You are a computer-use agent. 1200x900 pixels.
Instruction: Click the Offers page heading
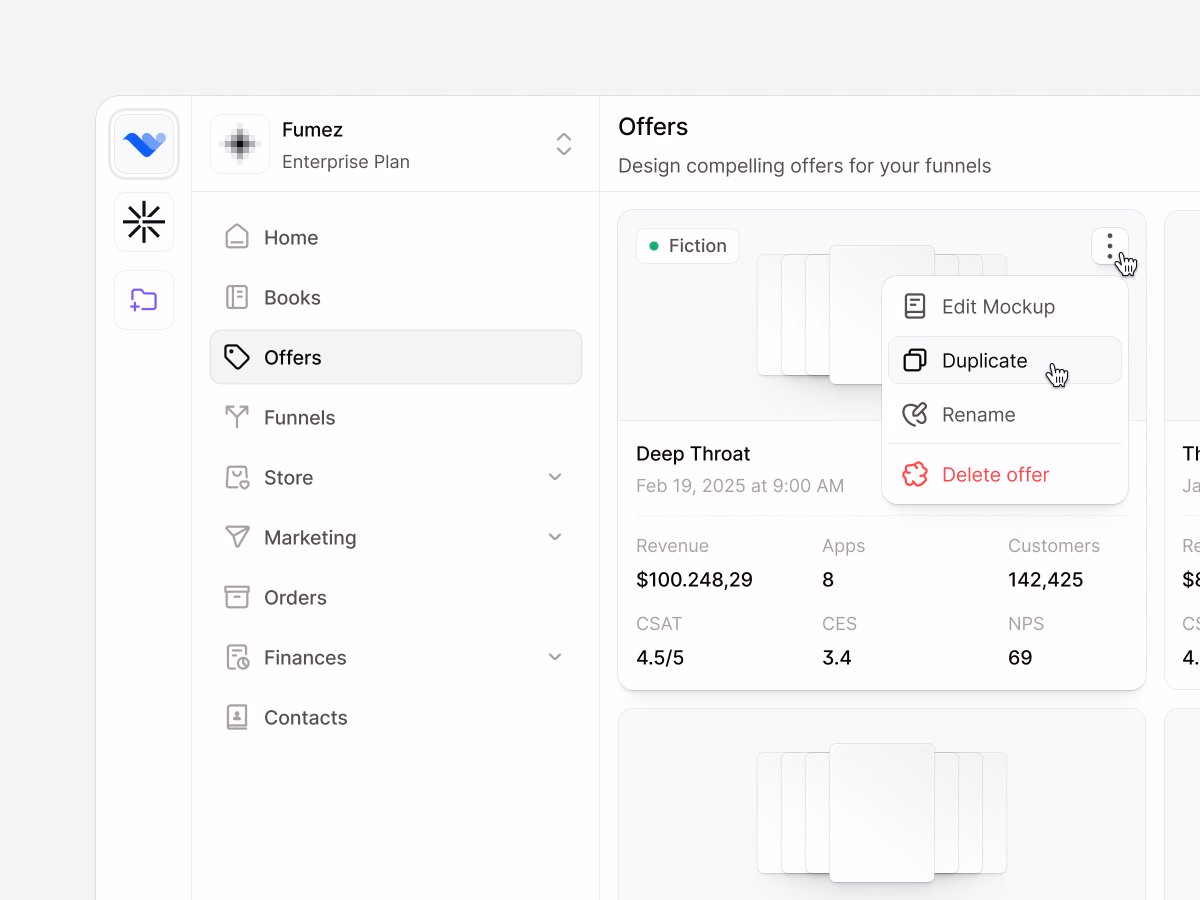click(x=653, y=127)
